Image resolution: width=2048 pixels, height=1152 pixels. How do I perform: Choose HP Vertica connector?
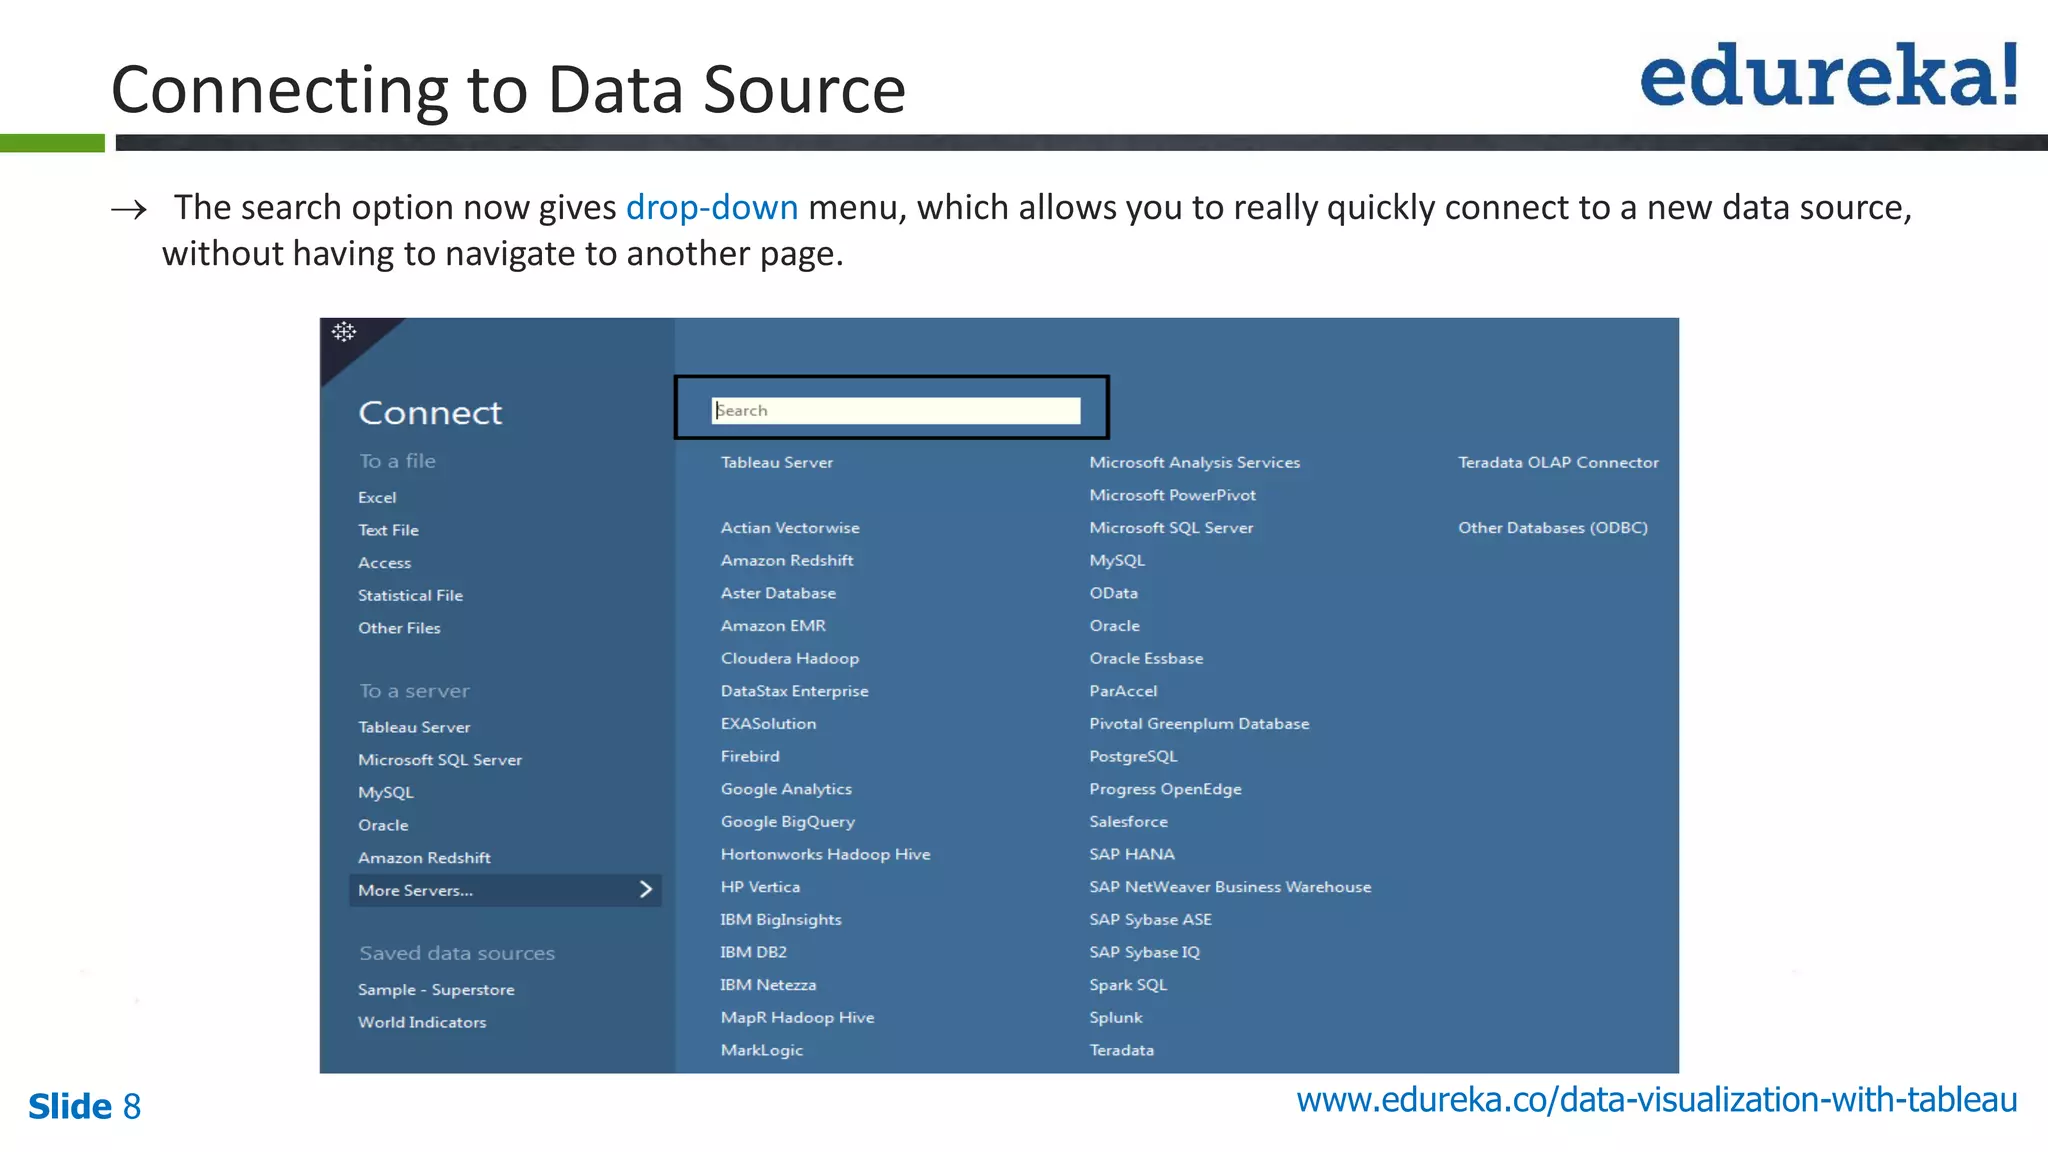point(760,887)
